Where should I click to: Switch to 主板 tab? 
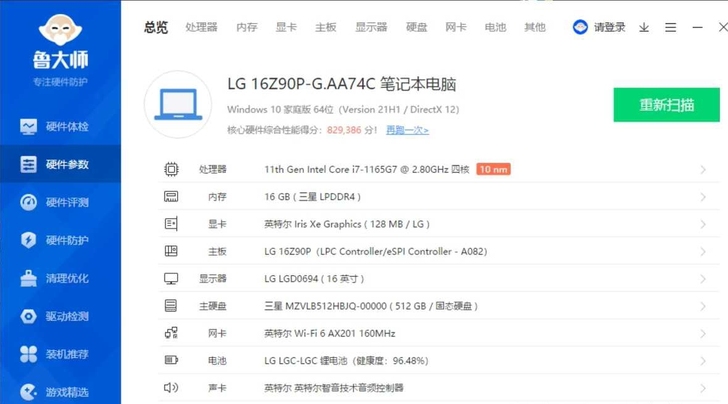325,27
